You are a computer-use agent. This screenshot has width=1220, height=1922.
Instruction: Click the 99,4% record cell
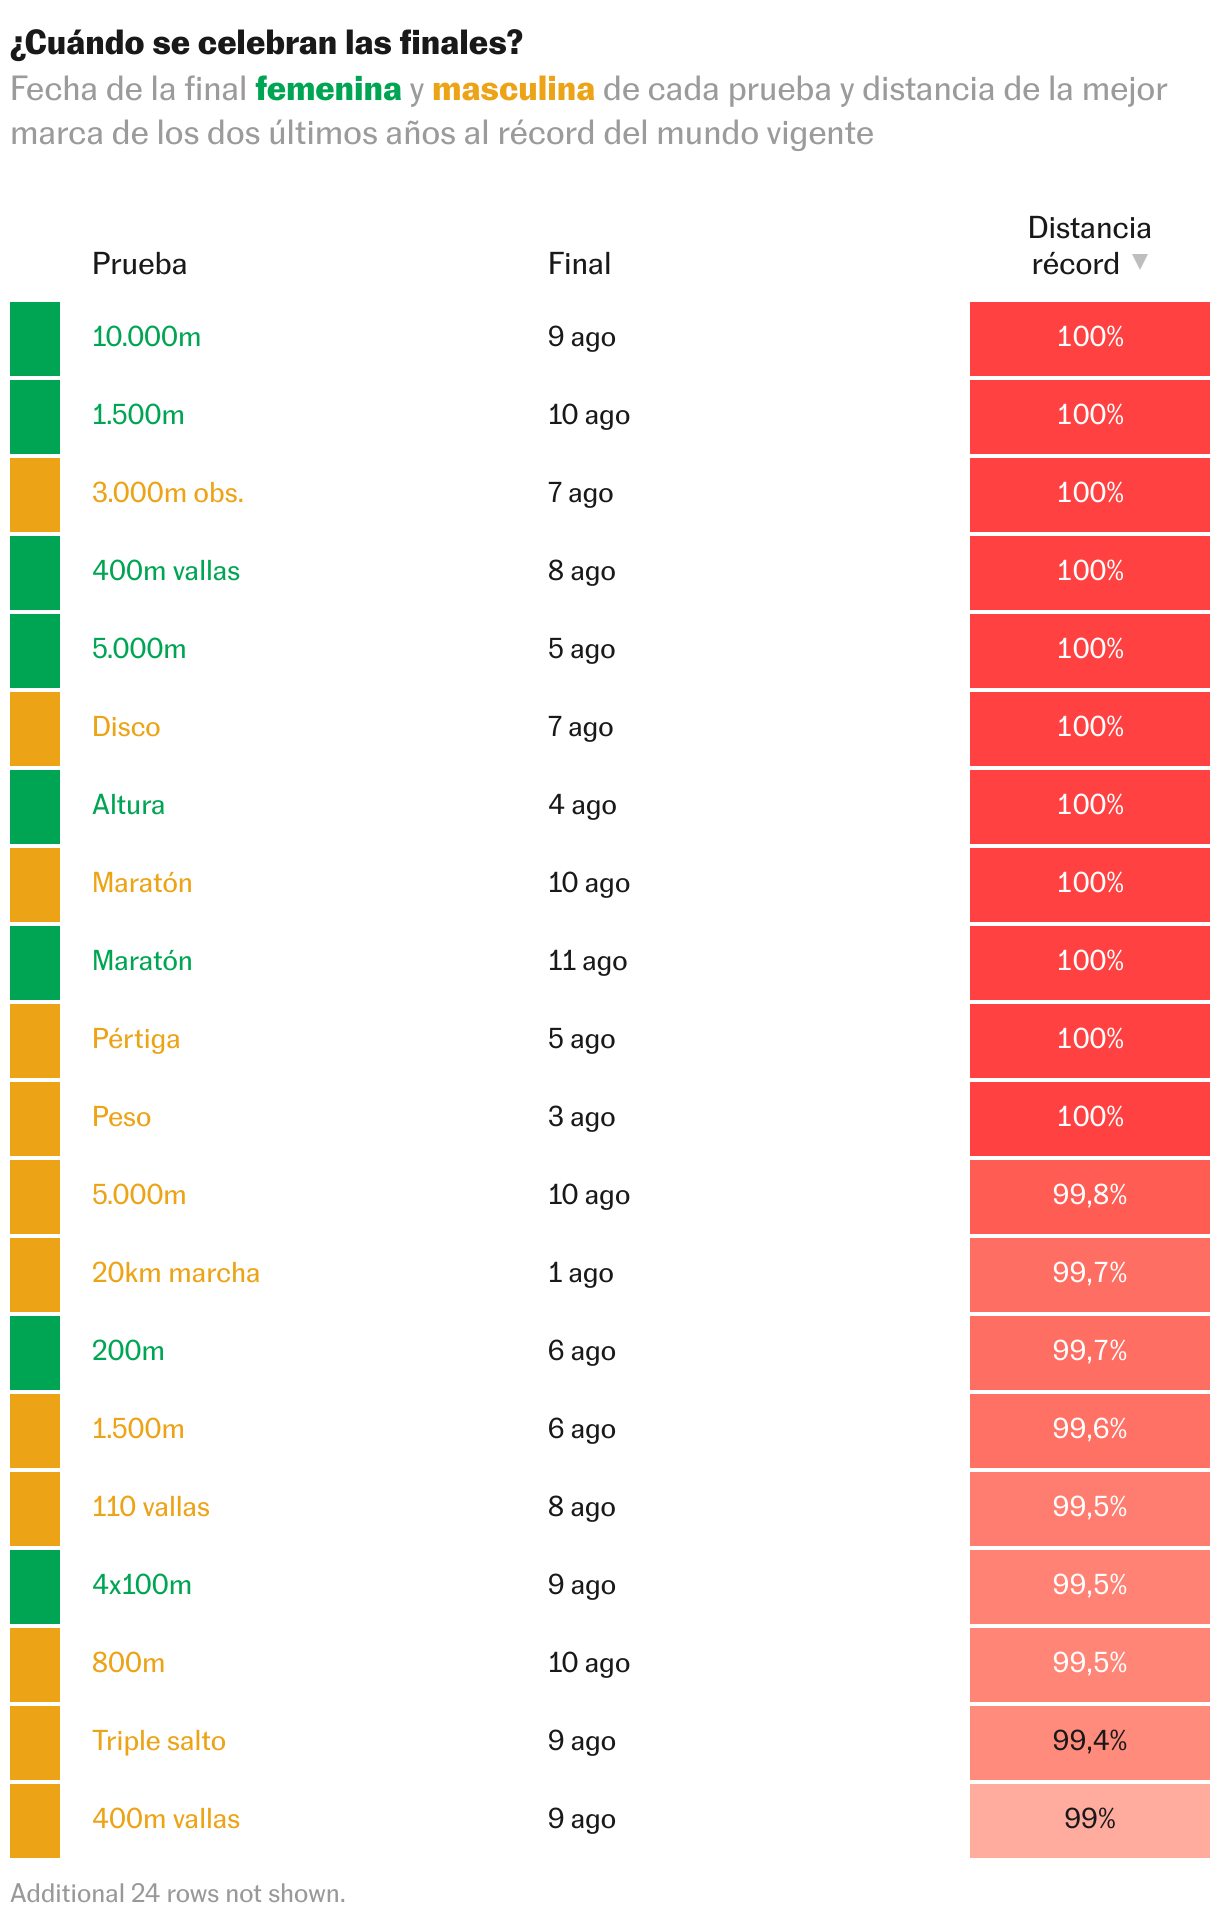pos(1089,1741)
